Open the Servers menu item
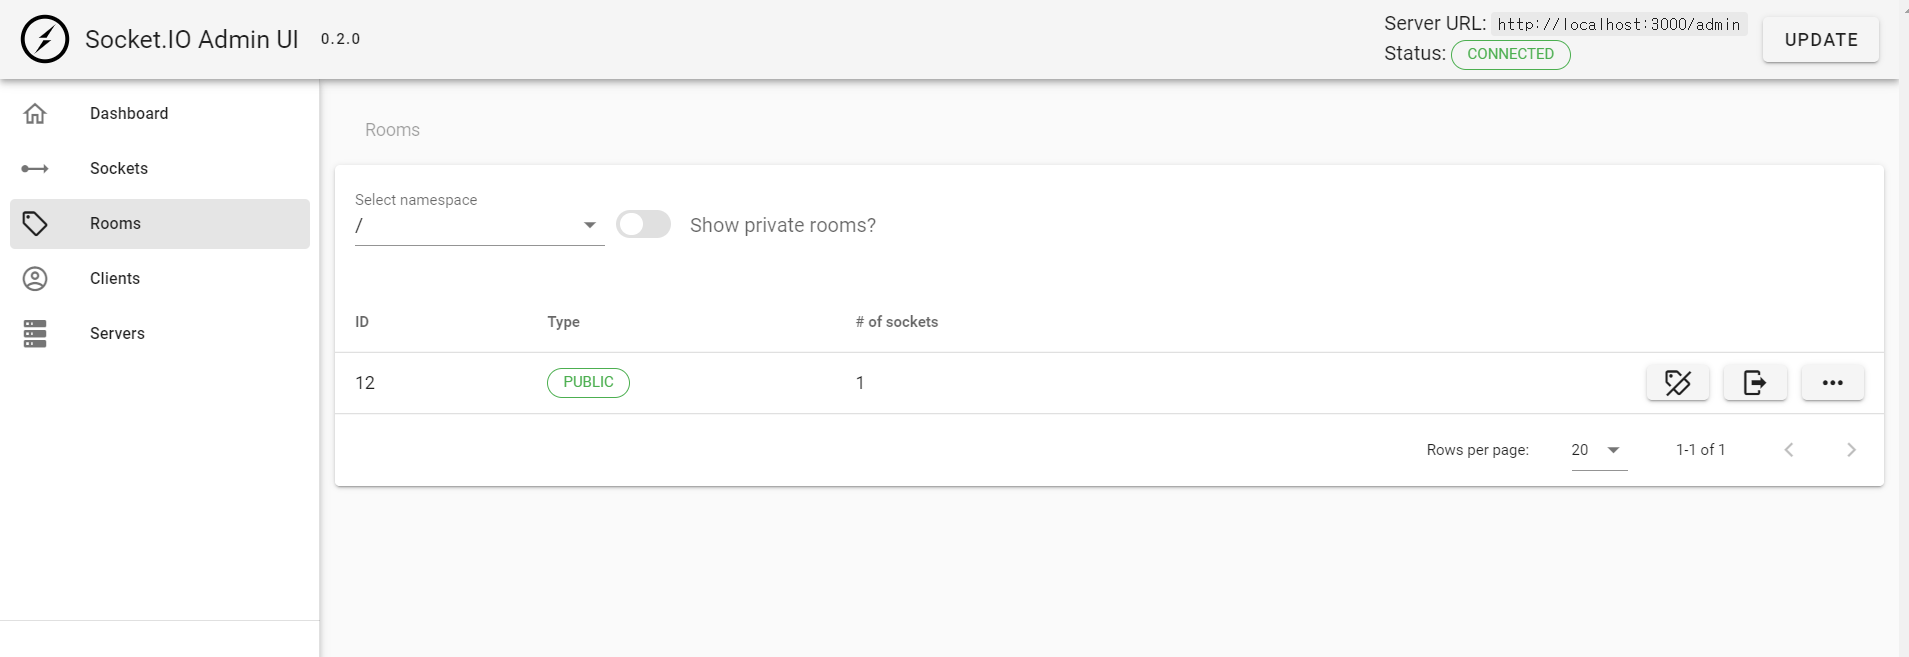Viewport: 1909px width, 657px height. pos(160,334)
